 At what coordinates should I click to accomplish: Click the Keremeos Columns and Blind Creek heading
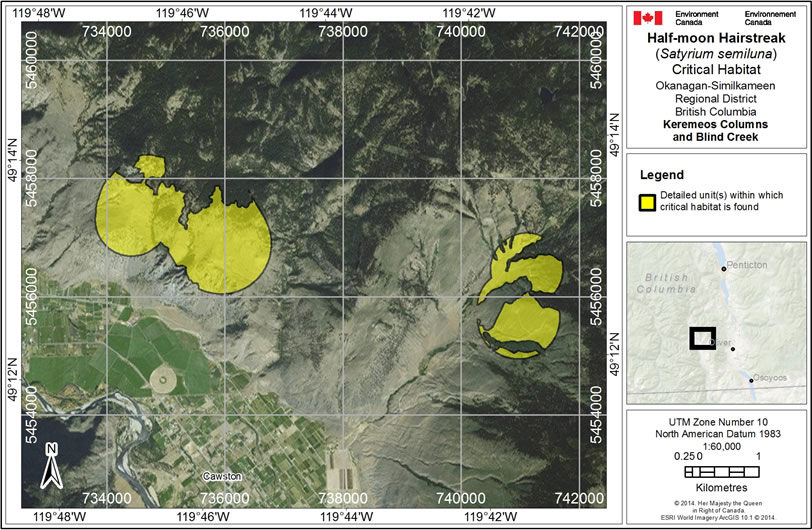718,130
